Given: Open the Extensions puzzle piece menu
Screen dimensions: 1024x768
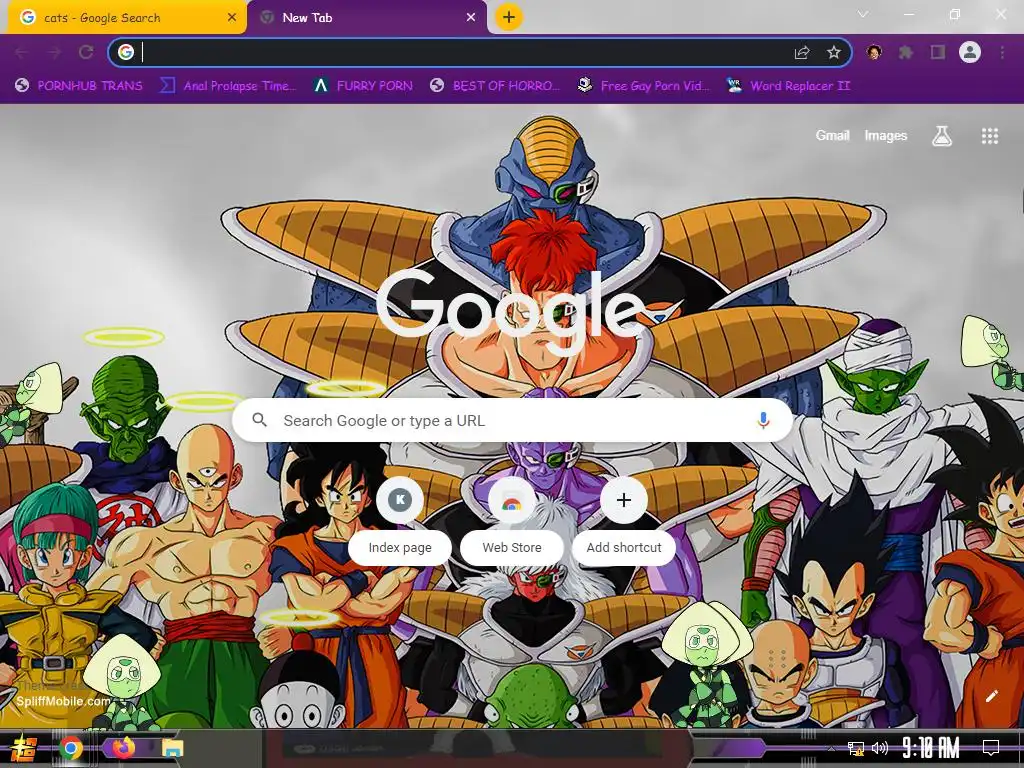Looking at the screenshot, I should point(906,52).
